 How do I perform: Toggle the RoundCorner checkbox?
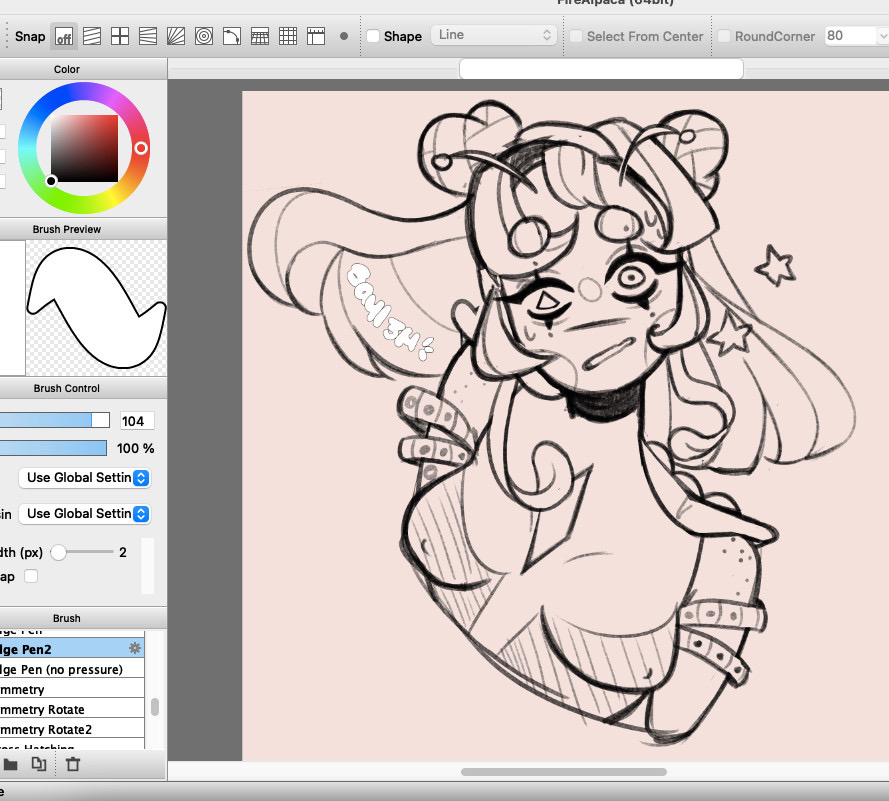(724, 36)
